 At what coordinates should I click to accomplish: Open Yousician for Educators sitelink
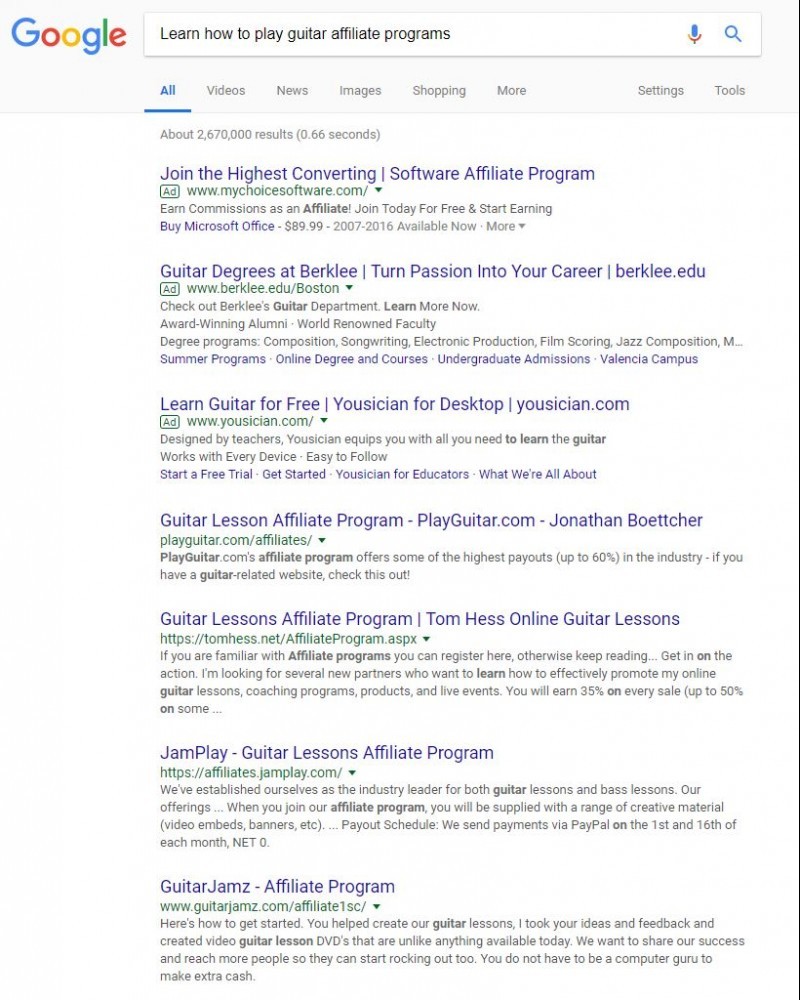point(402,474)
